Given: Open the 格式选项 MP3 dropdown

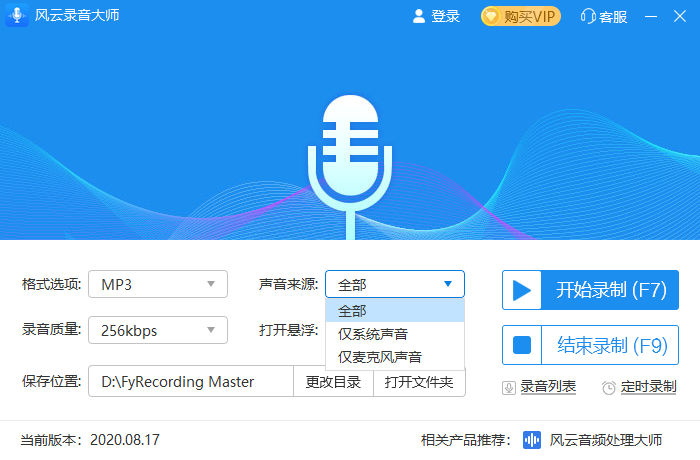Looking at the screenshot, I should point(158,284).
